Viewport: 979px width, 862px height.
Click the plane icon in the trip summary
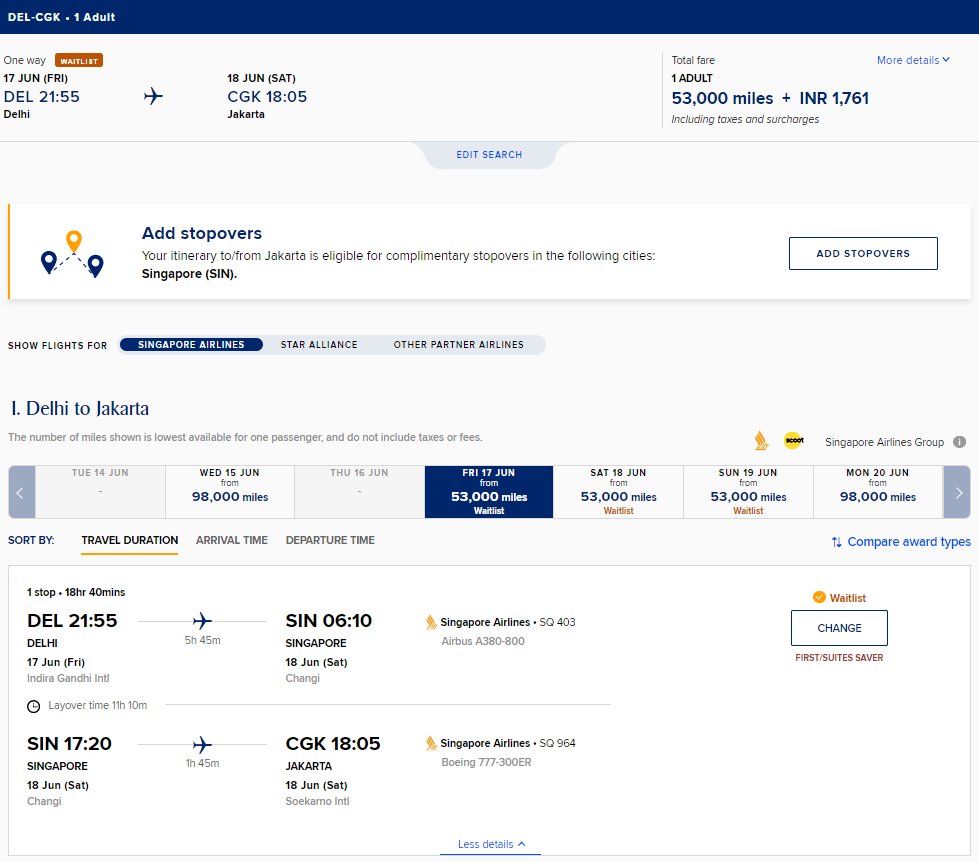153,96
